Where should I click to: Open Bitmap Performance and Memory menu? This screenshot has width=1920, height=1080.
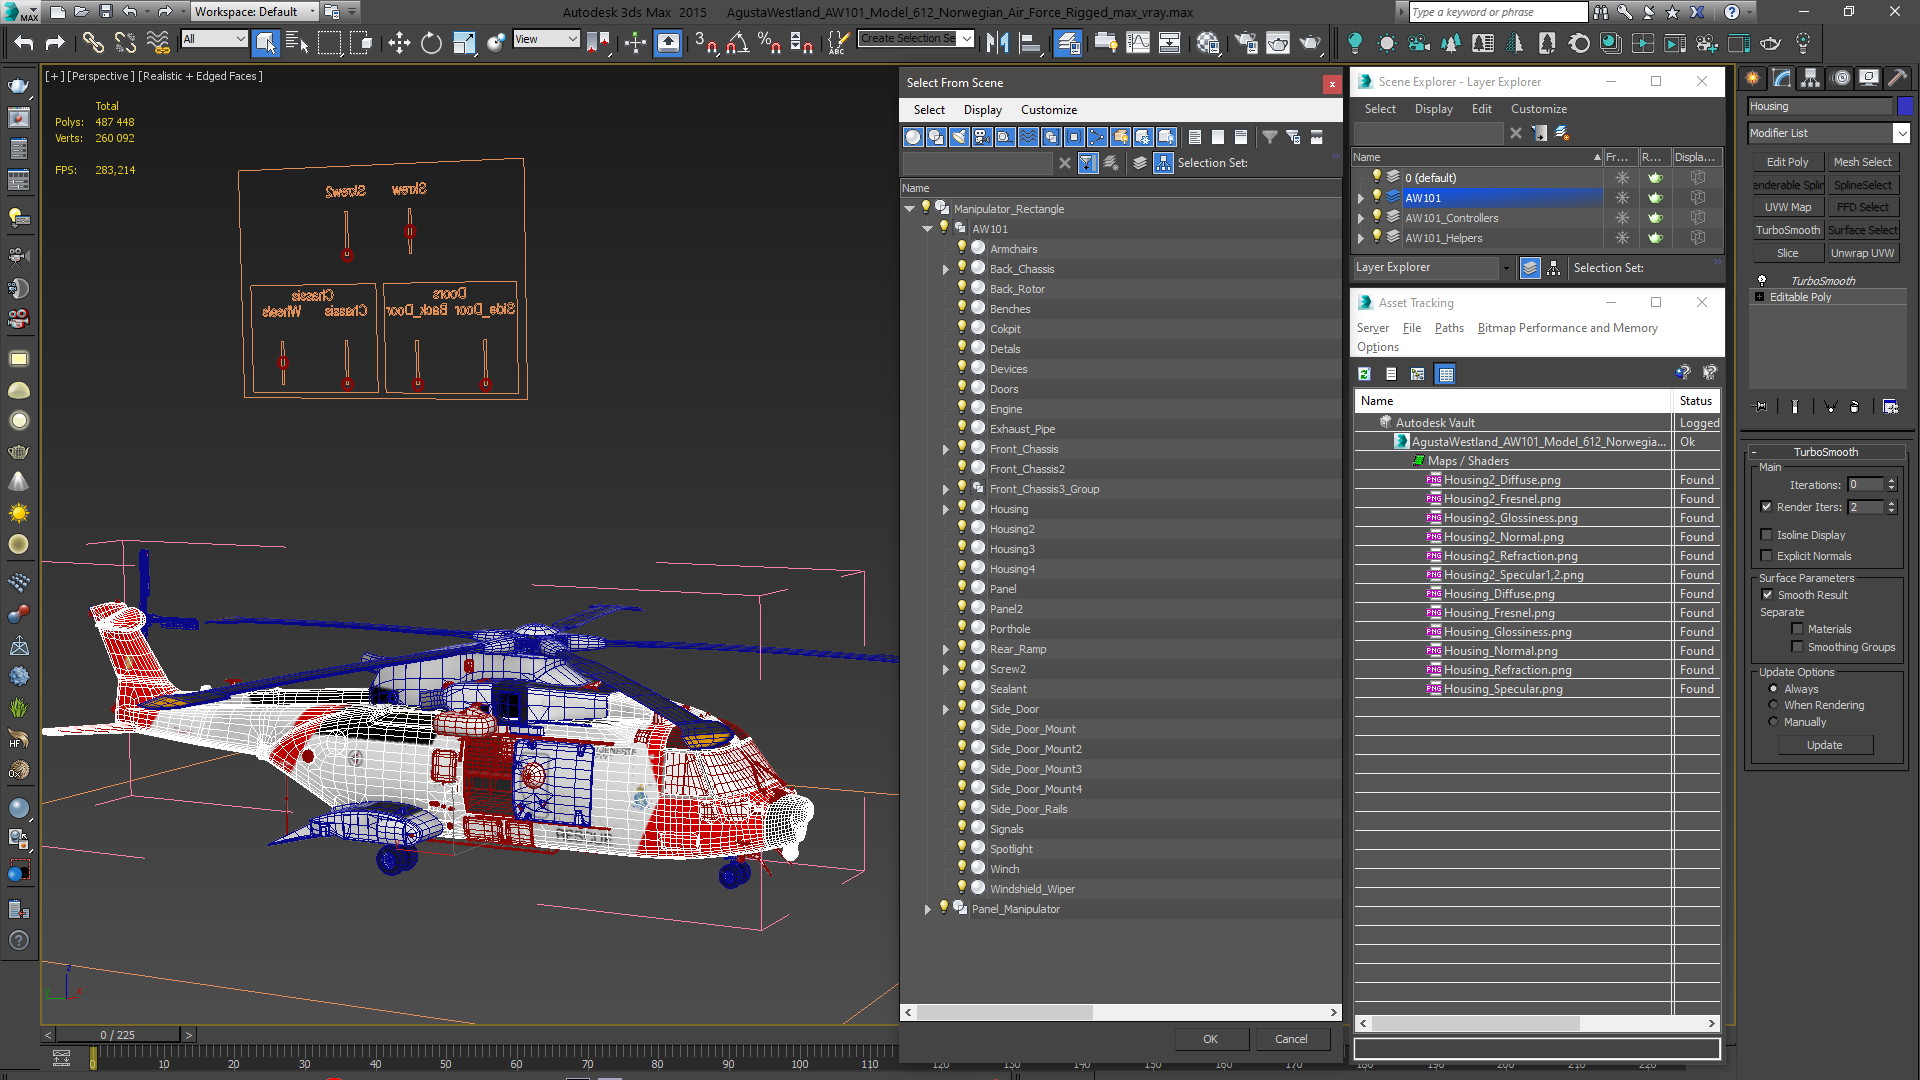point(1567,328)
